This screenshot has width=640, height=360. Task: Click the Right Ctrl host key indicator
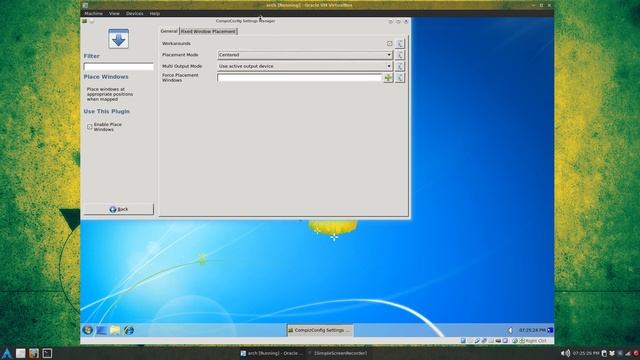click(536, 340)
